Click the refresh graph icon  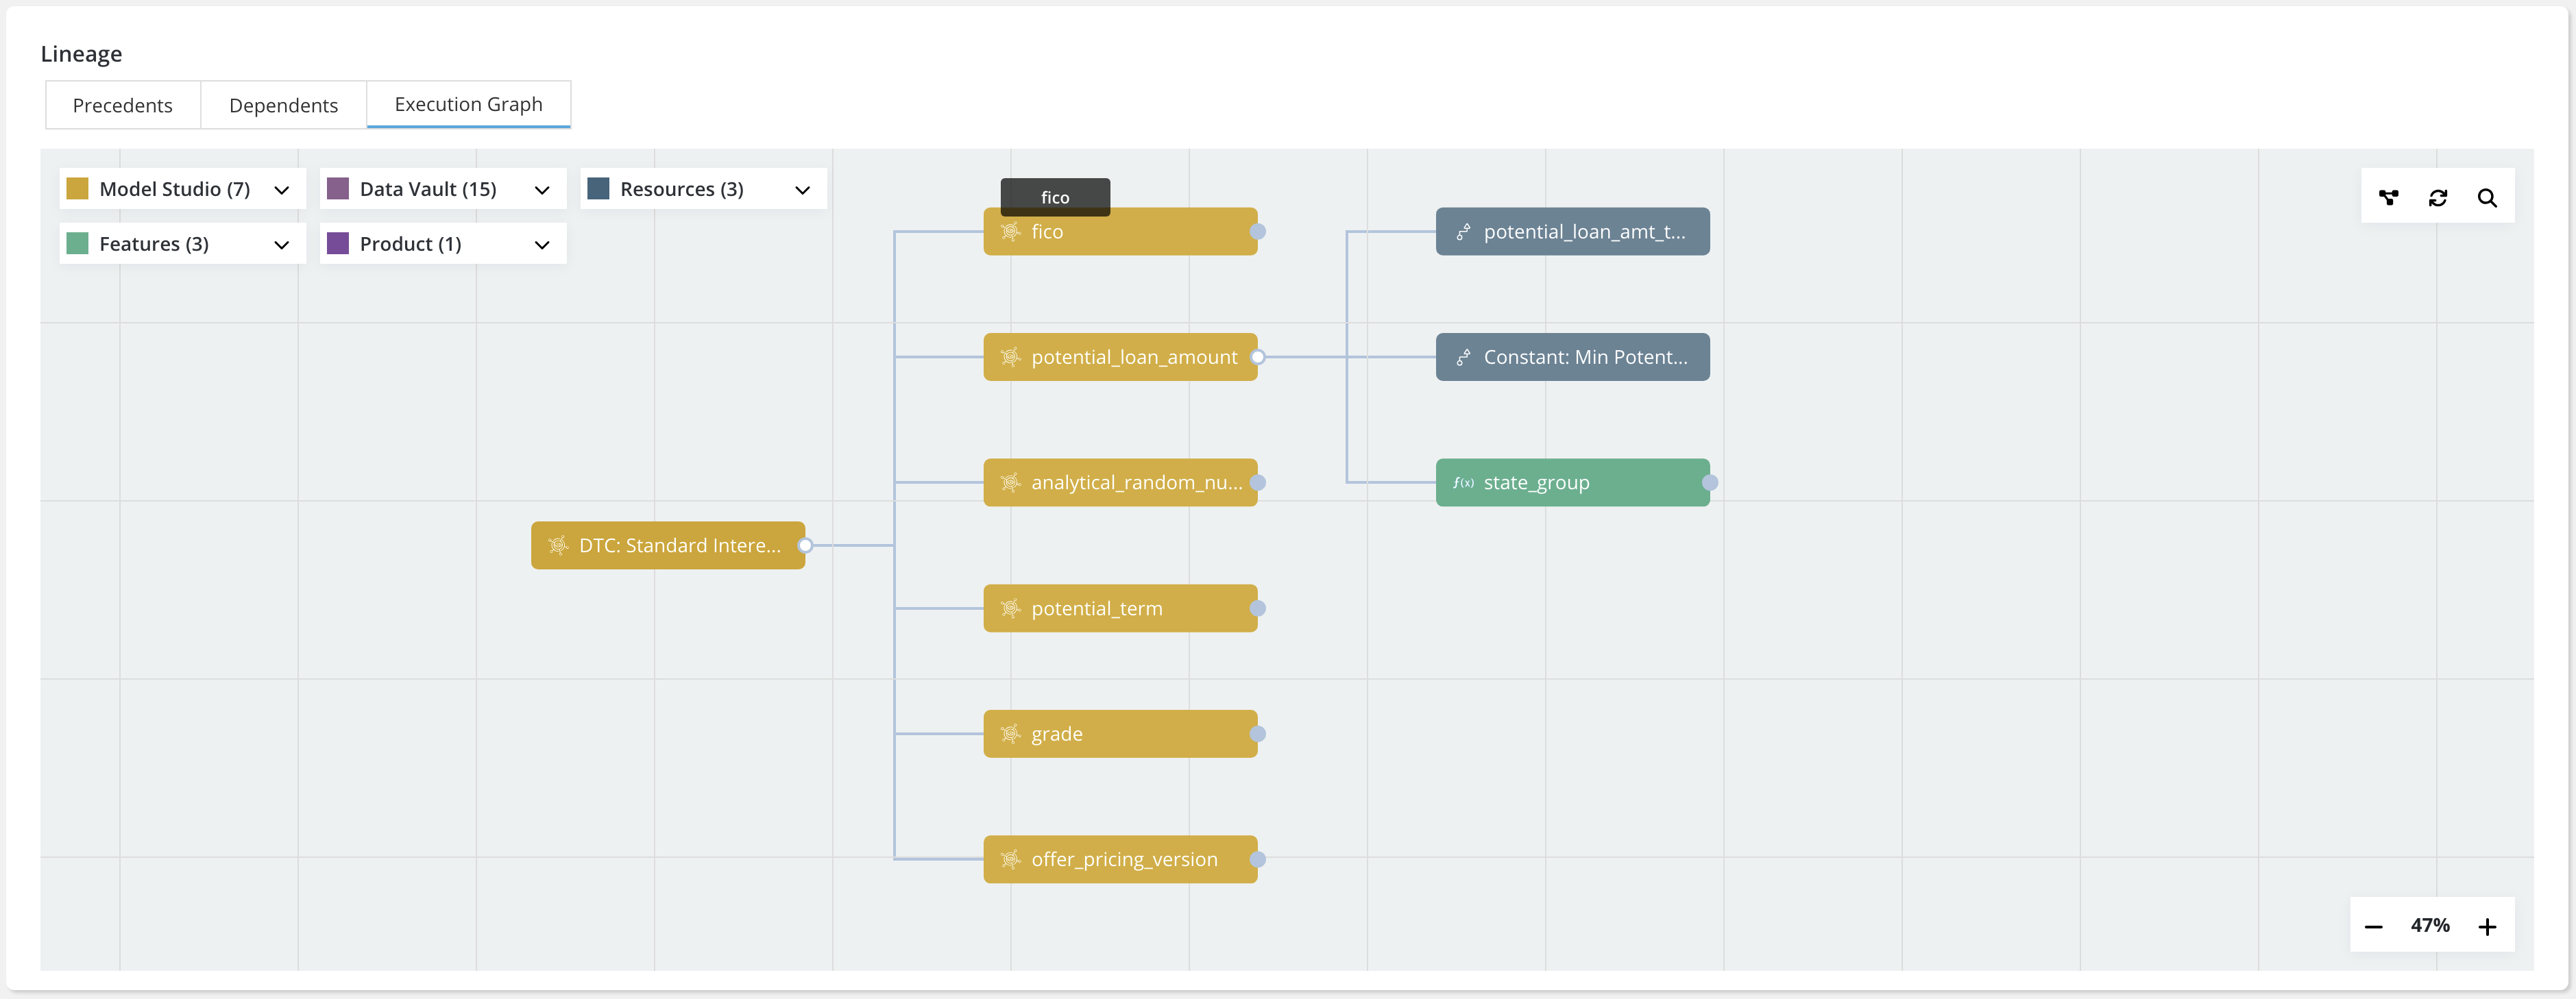click(2437, 197)
